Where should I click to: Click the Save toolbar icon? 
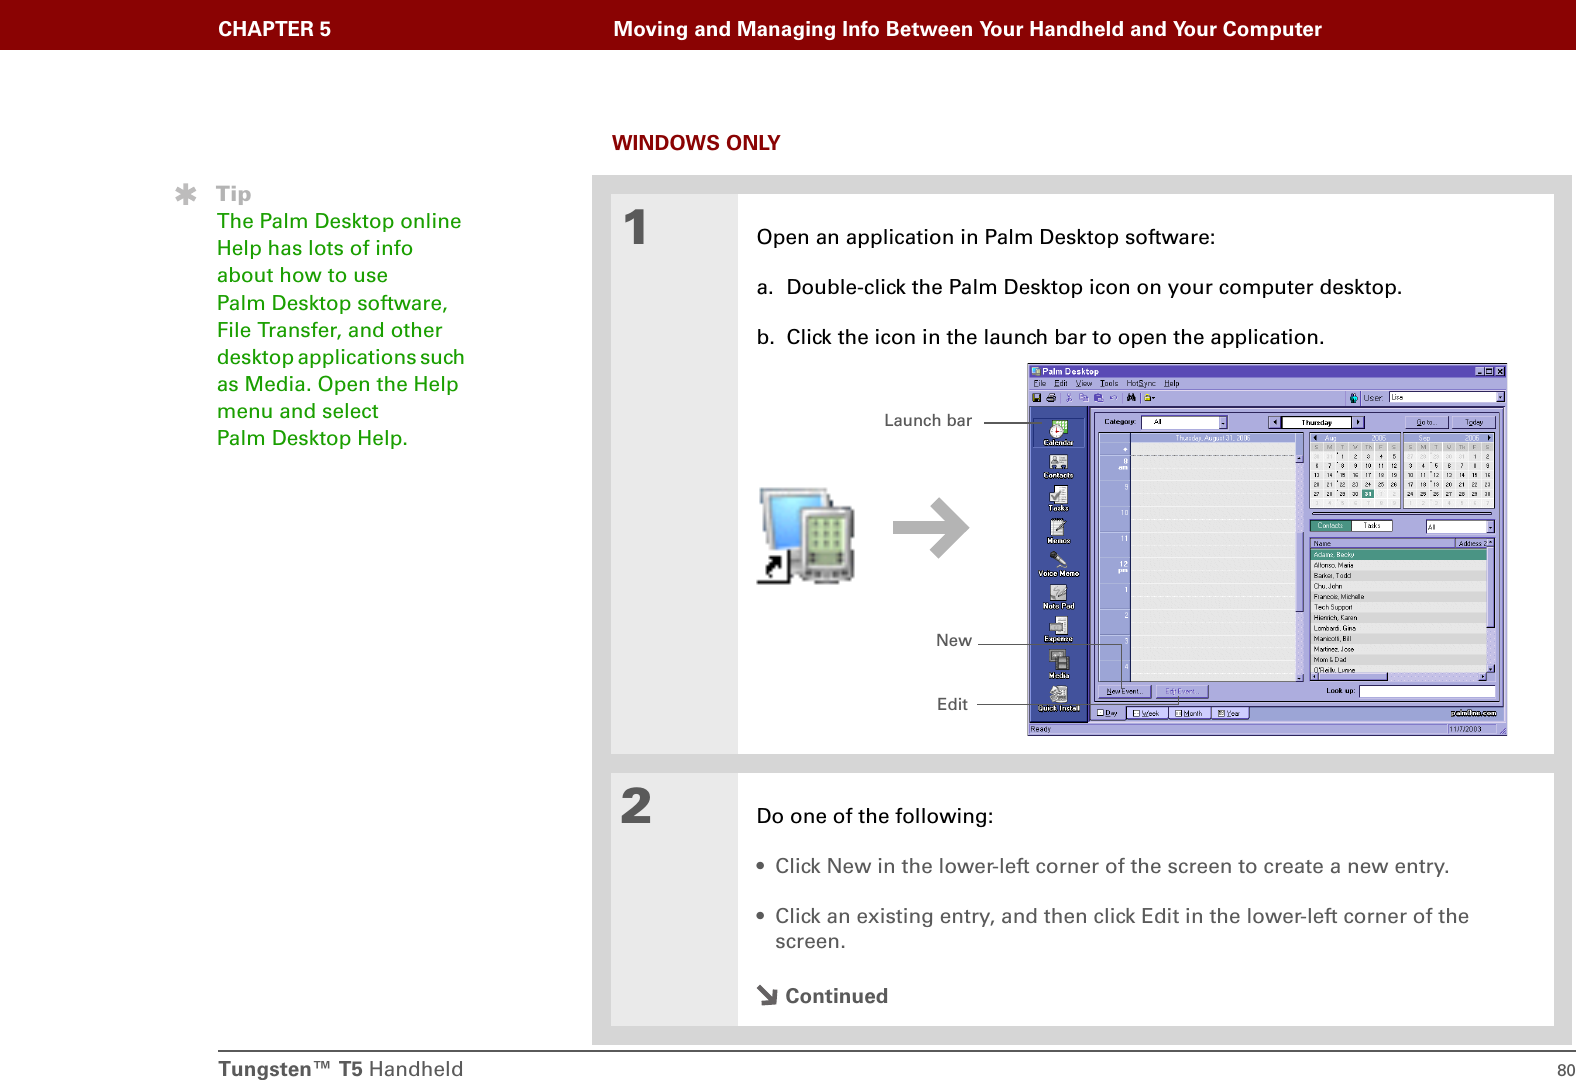pyautogui.click(x=1038, y=397)
